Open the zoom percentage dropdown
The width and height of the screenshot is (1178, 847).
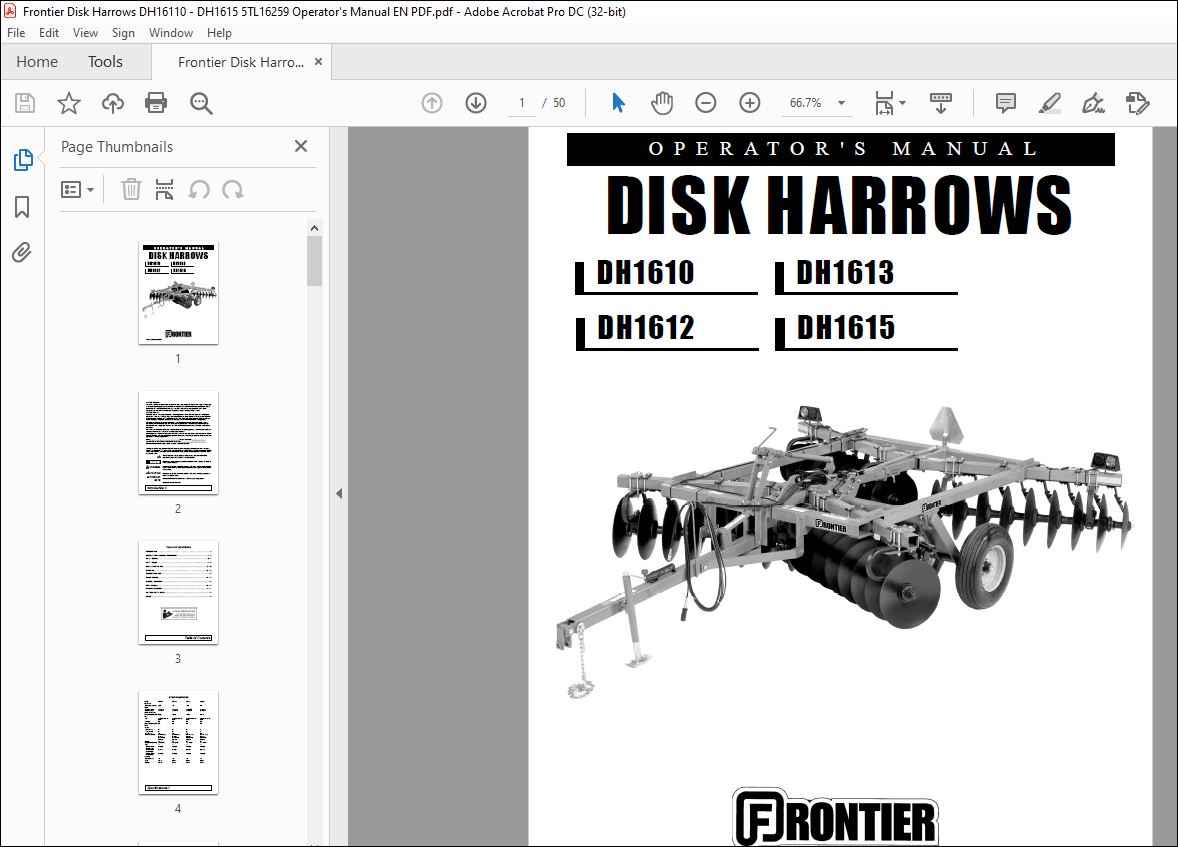[x=841, y=103]
